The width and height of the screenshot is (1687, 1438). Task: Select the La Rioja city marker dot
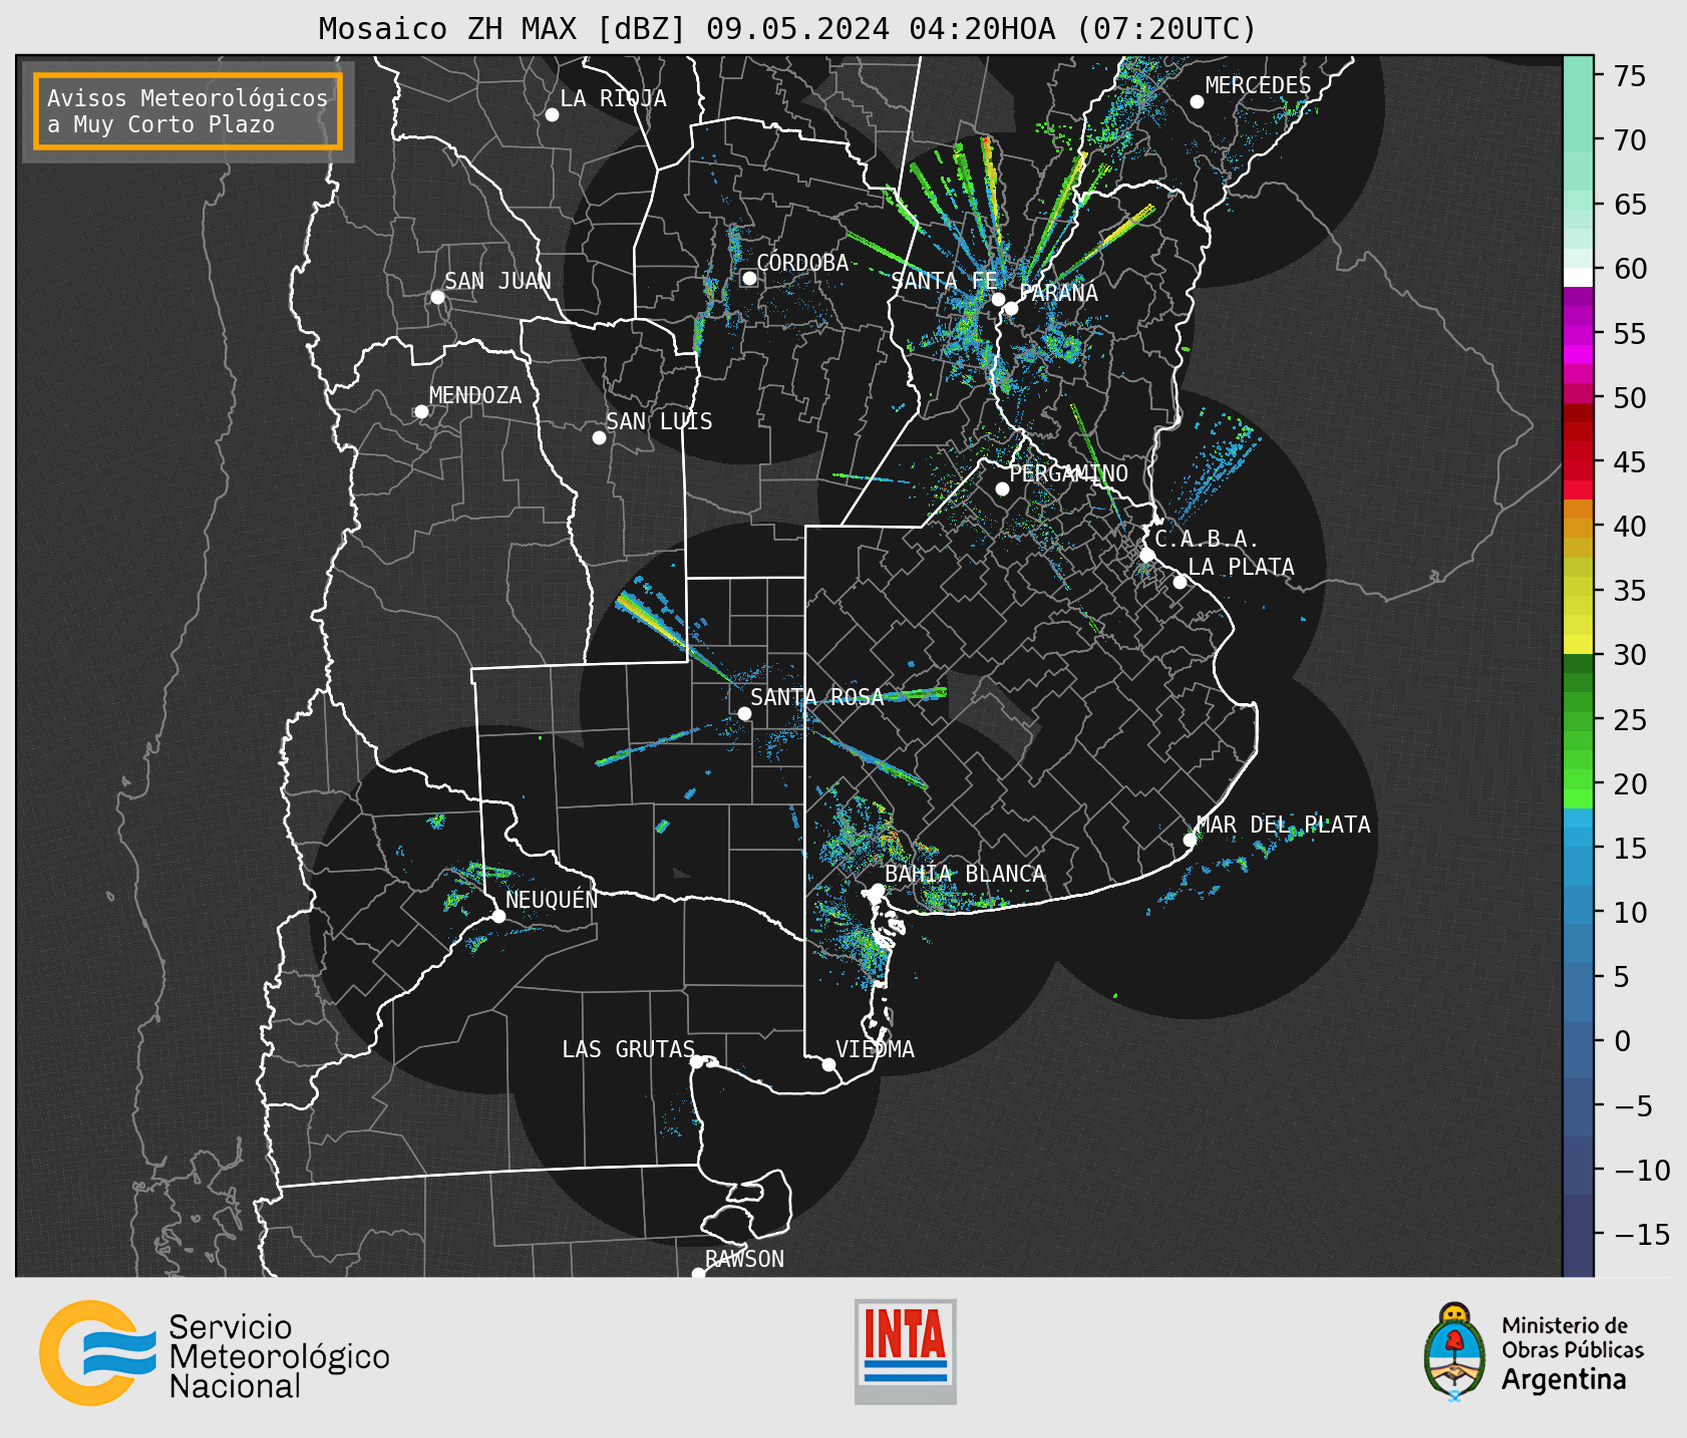tap(551, 115)
